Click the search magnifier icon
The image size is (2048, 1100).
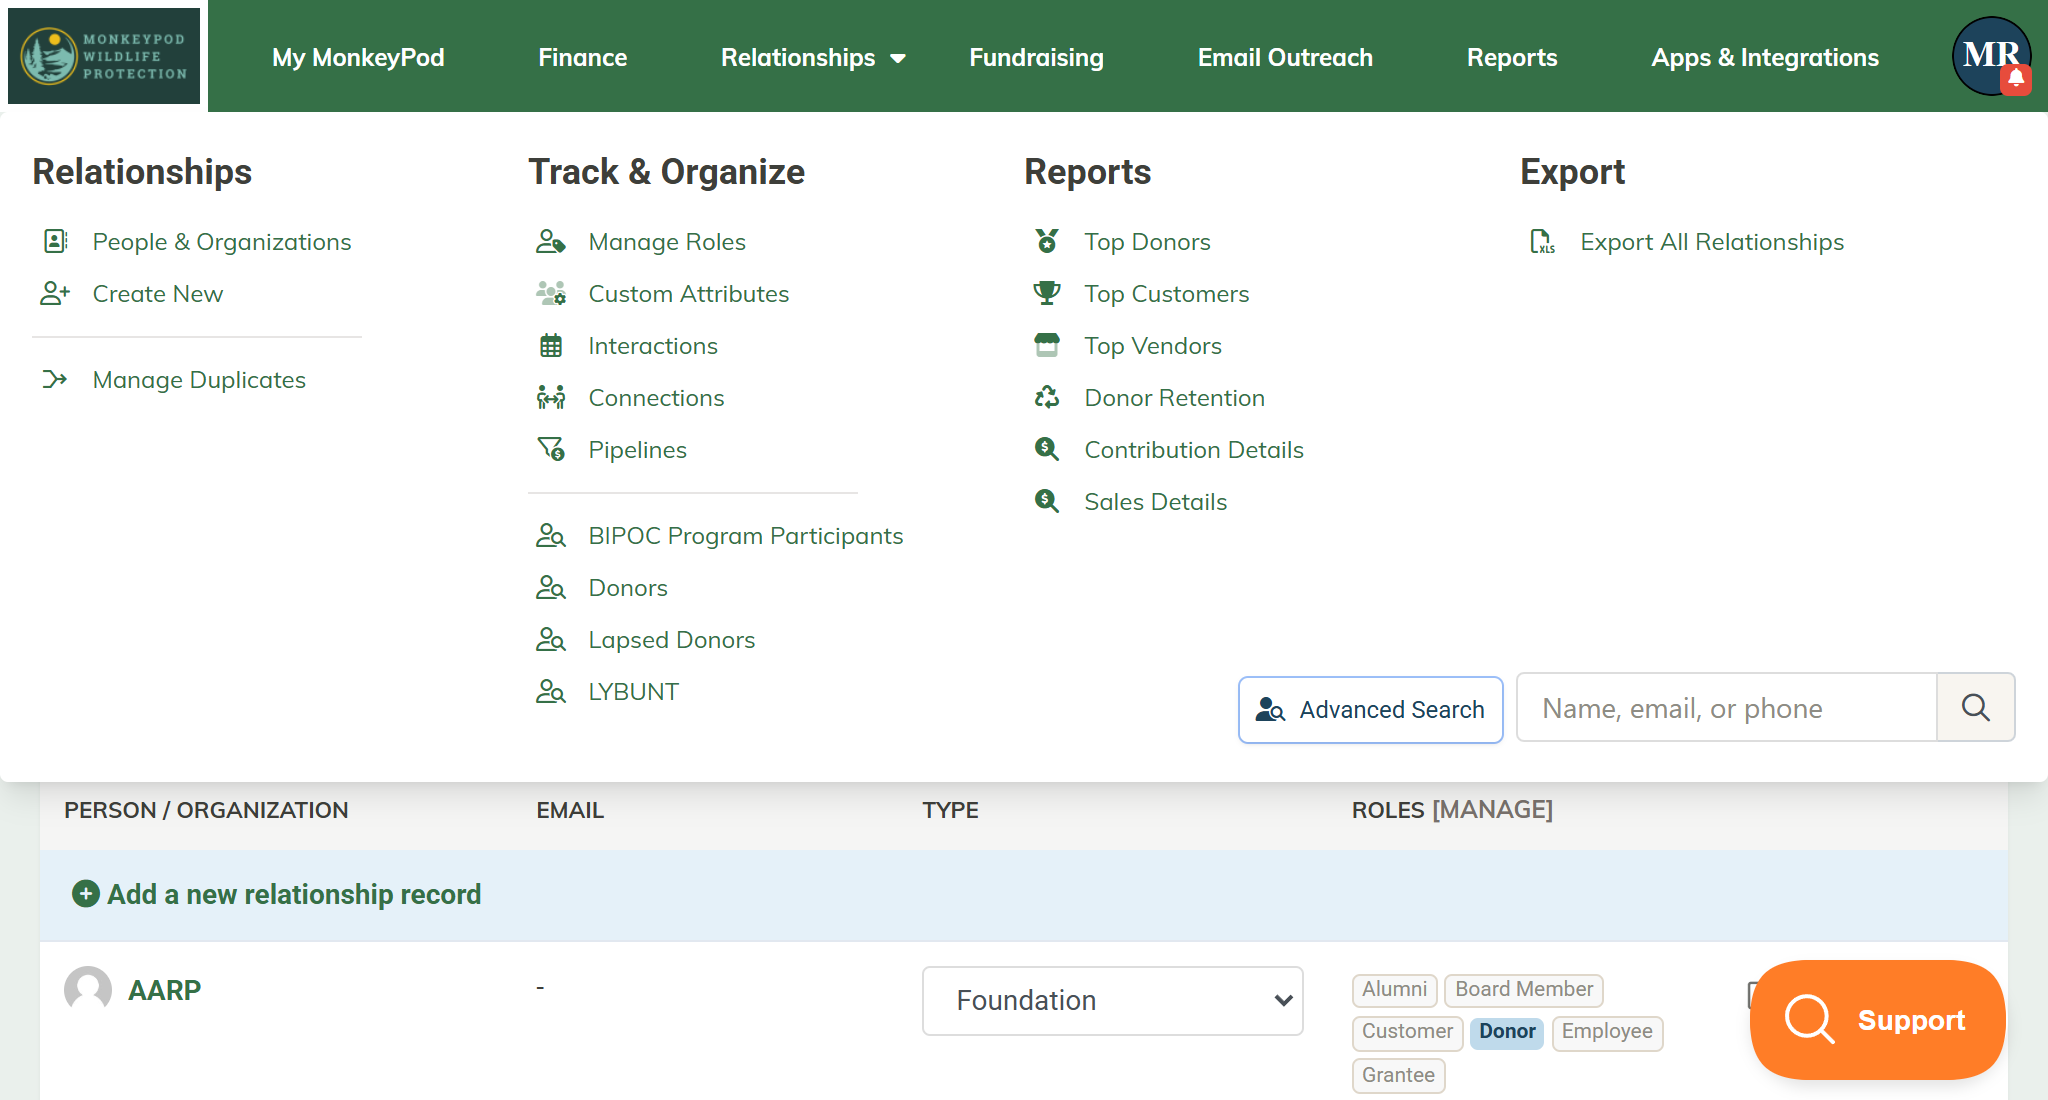[1975, 708]
